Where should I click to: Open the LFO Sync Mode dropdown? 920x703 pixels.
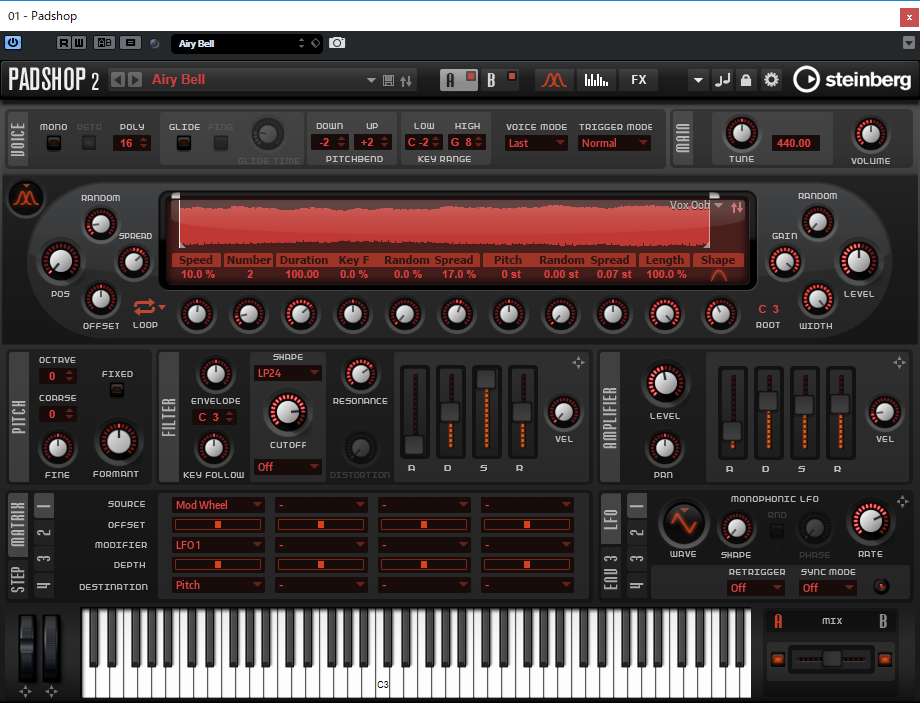[x=828, y=587]
